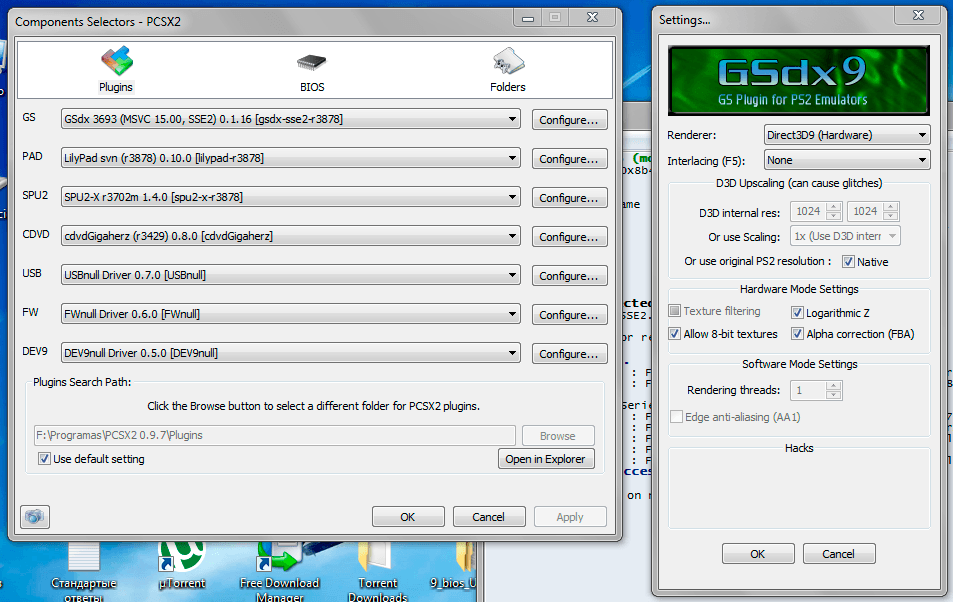
Task: Open the Plugins tab
Action: [115, 70]
